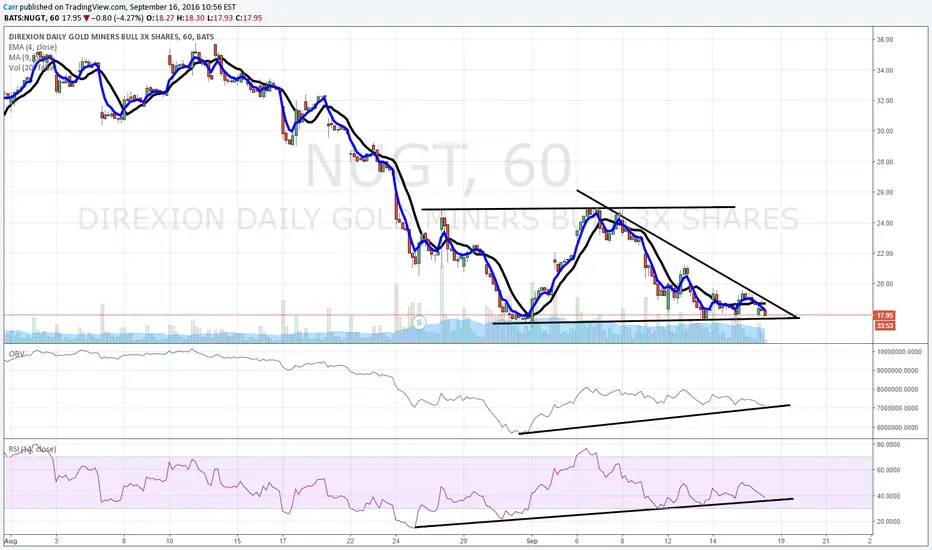Screen dimensions: 932x550
Task: Click the countdown timer tag 33:53
Action: tap(884, 326)
